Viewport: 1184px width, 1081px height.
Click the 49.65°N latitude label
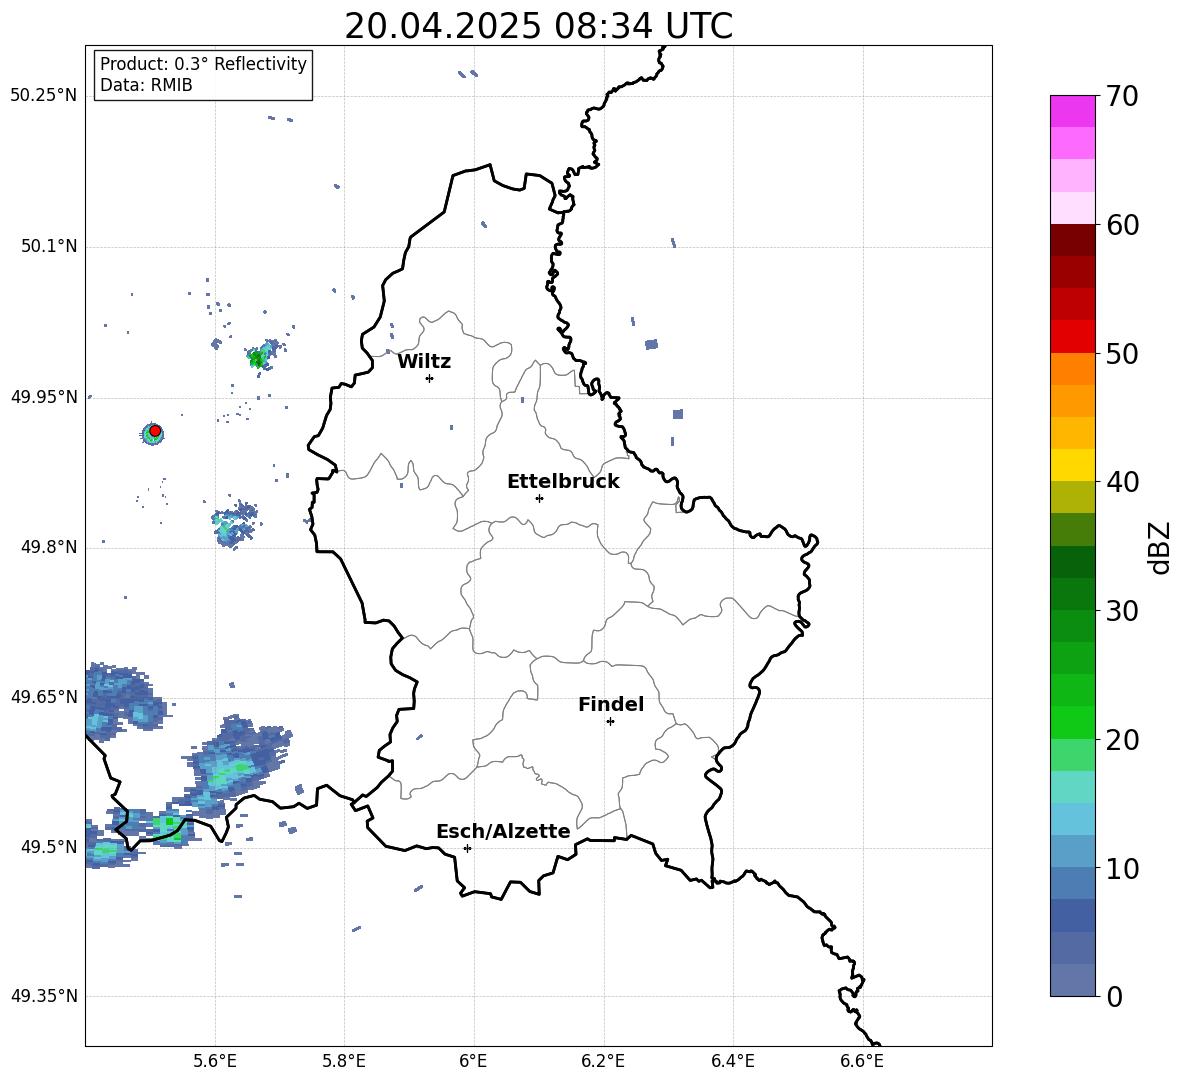point(44,696)
